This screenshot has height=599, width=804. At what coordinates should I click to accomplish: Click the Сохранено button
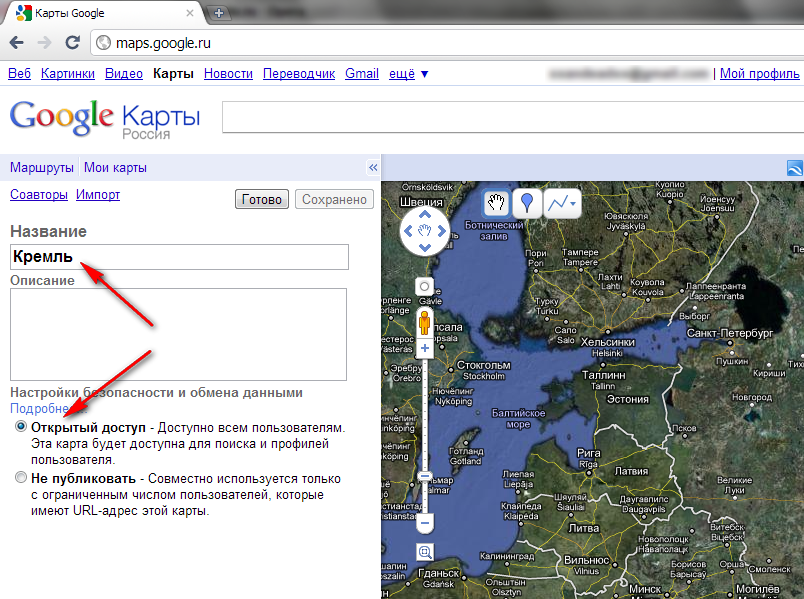pos(334,199)
